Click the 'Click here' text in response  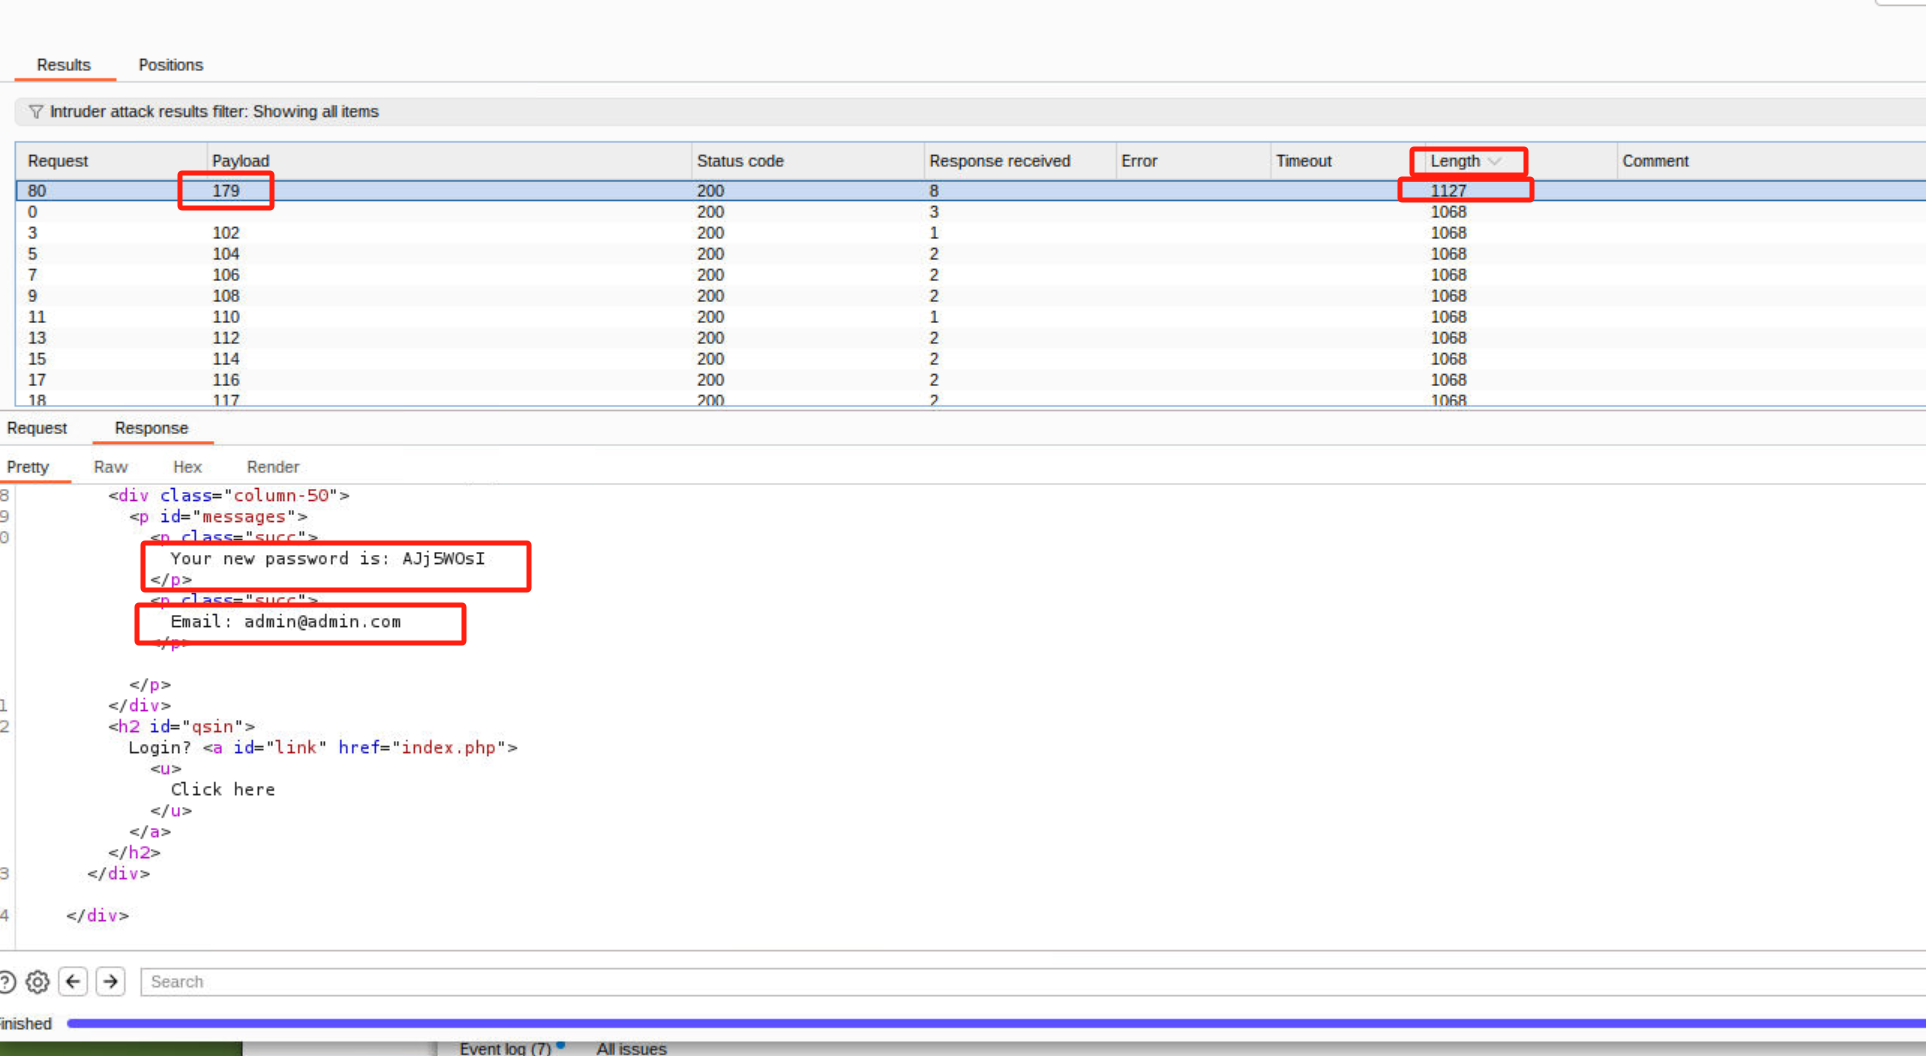(223, 790)
